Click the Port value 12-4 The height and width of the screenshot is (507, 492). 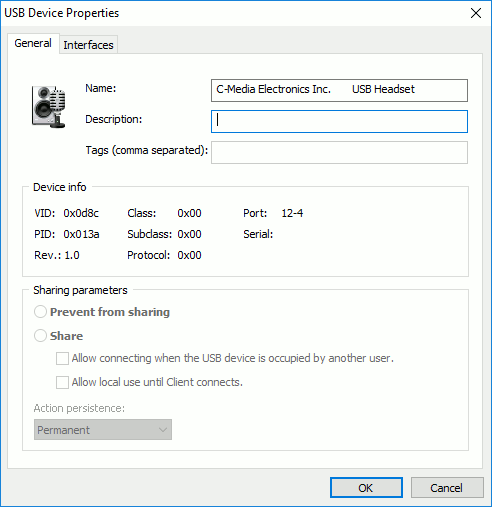(292, 213)
